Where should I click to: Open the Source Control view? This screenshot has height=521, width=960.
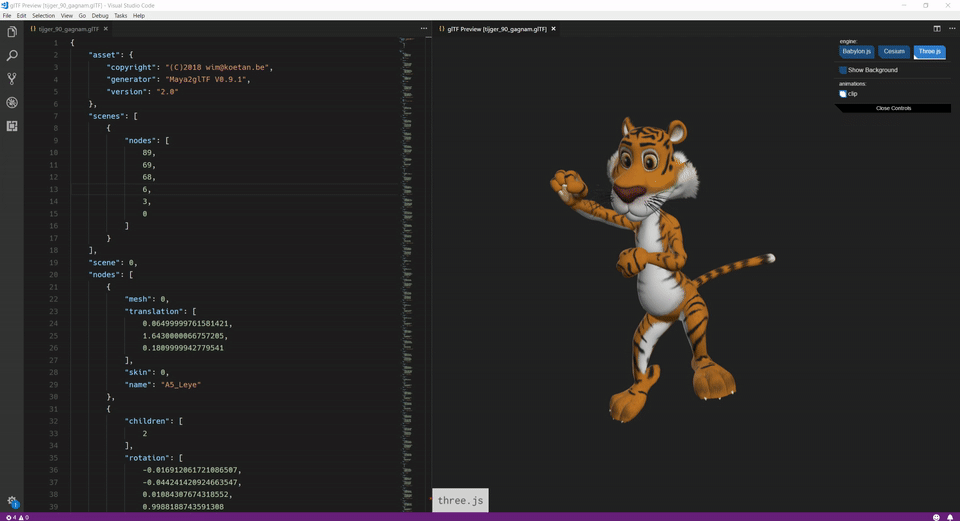click(x=12, y=79)
